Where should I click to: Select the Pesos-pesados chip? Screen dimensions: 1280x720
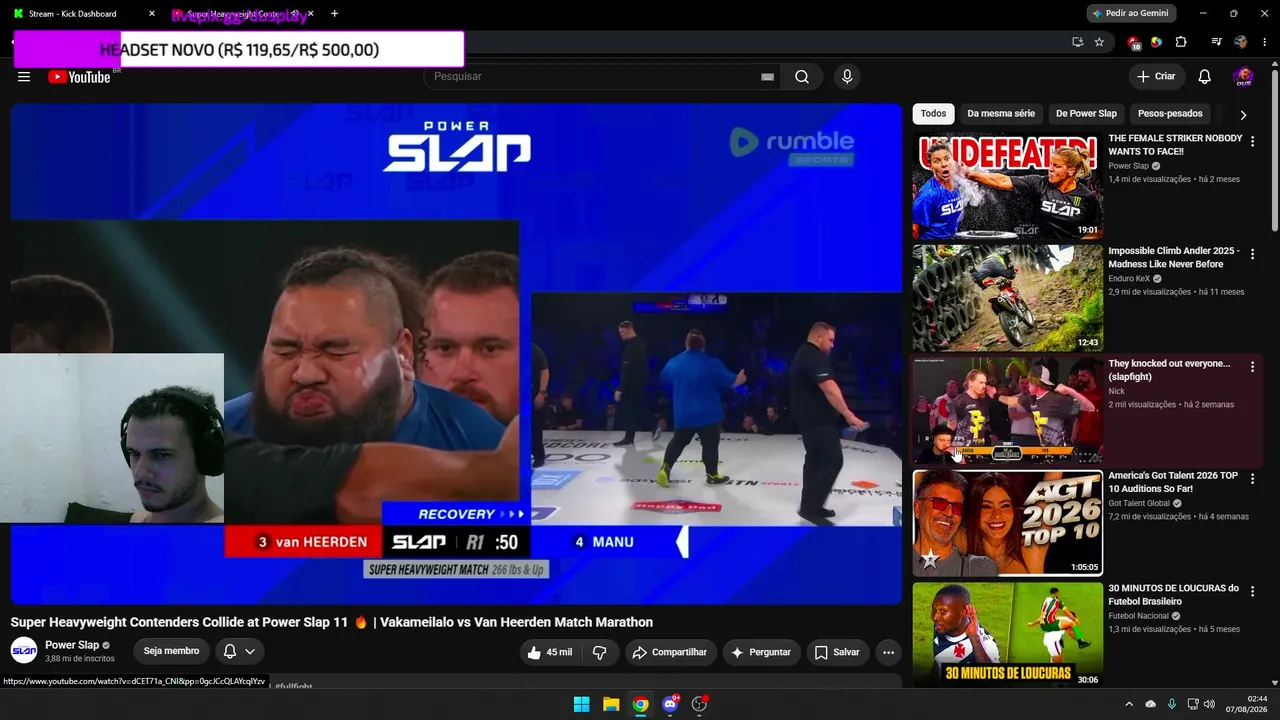1170,114
